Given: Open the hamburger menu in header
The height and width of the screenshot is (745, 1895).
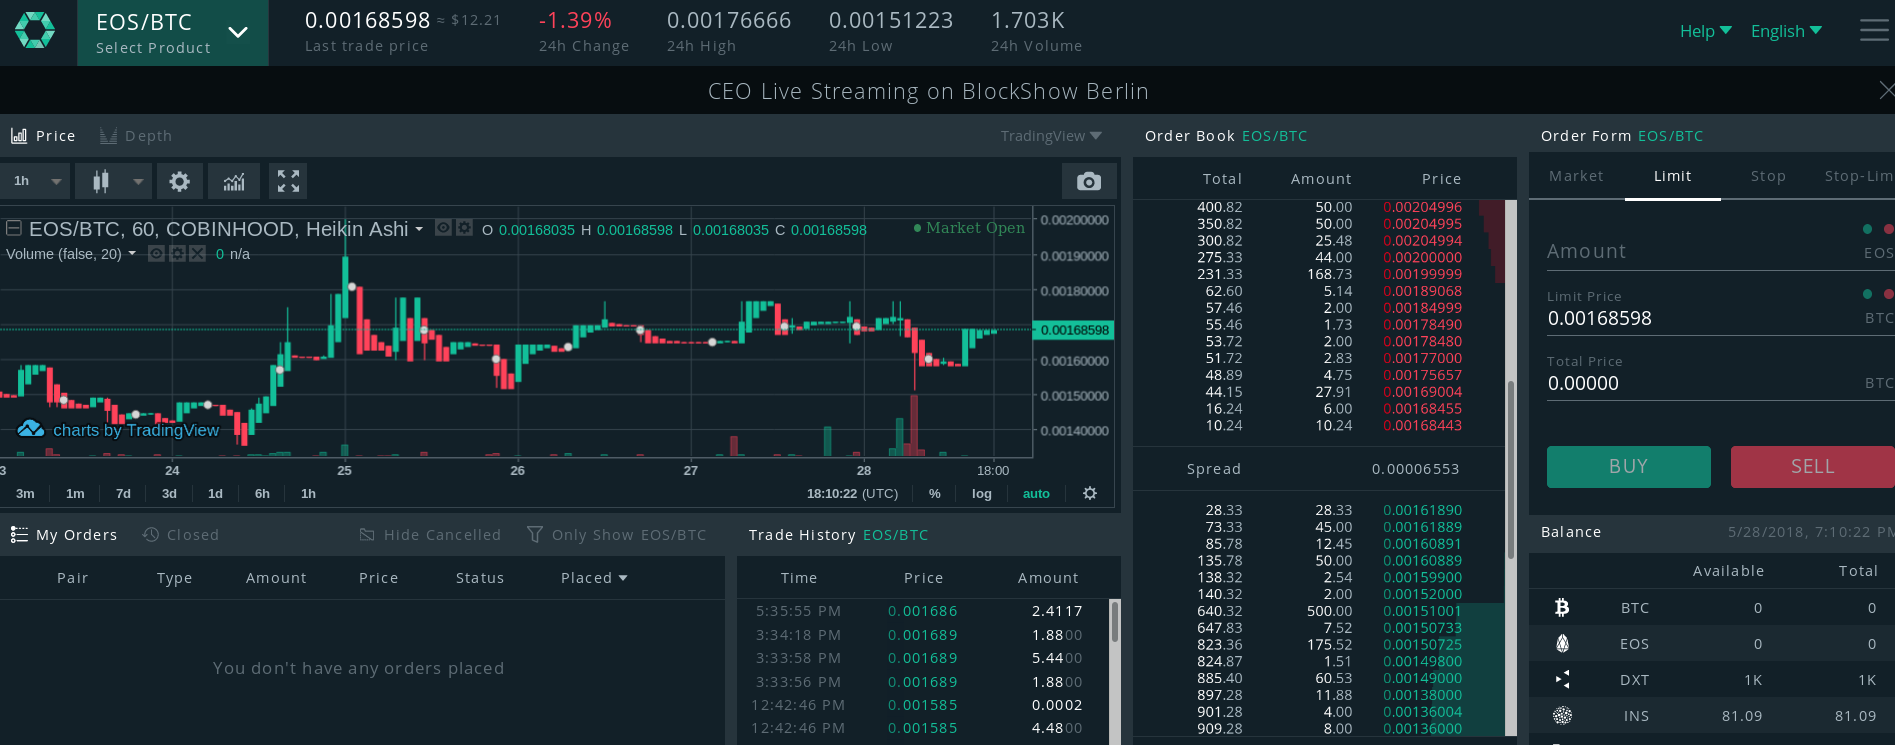Looking at the screenshot, I should point(1874,31).
